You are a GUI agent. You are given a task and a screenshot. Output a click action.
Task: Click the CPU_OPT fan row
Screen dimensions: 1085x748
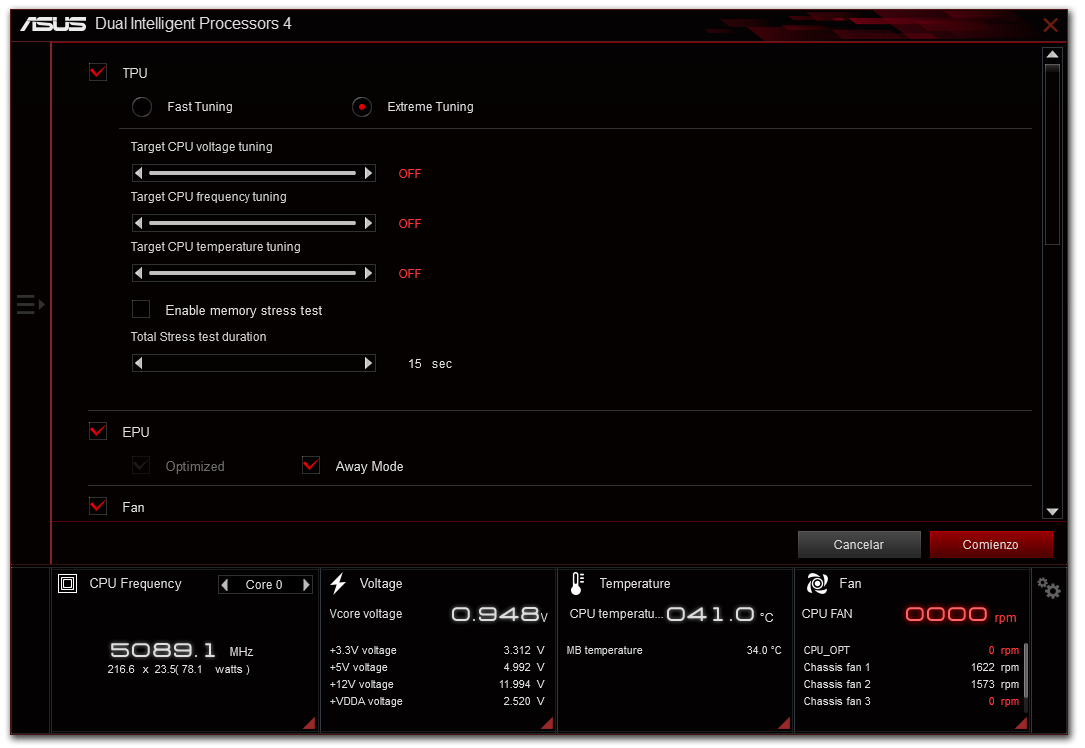911,650
